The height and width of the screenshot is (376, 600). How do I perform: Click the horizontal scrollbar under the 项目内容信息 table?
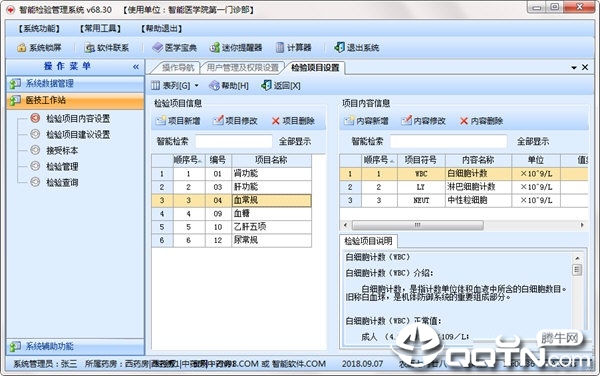click(x=463, y=225)
